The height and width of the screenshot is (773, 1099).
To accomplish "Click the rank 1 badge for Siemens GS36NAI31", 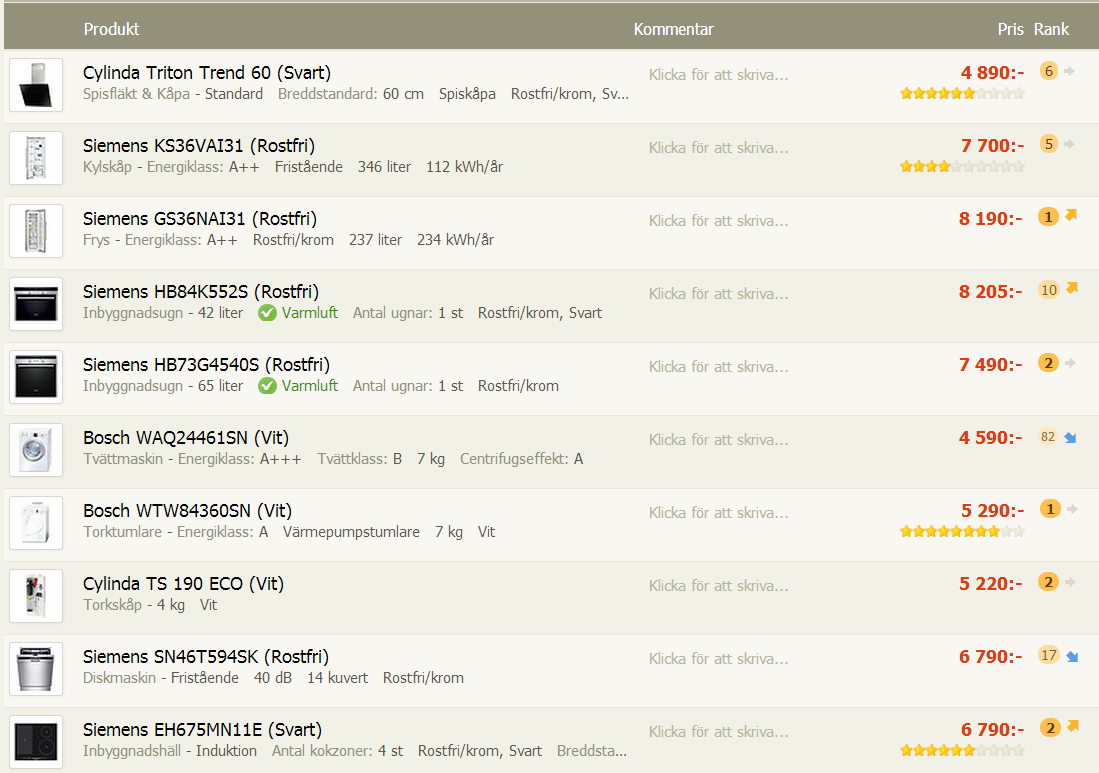I will (1048, 217).
